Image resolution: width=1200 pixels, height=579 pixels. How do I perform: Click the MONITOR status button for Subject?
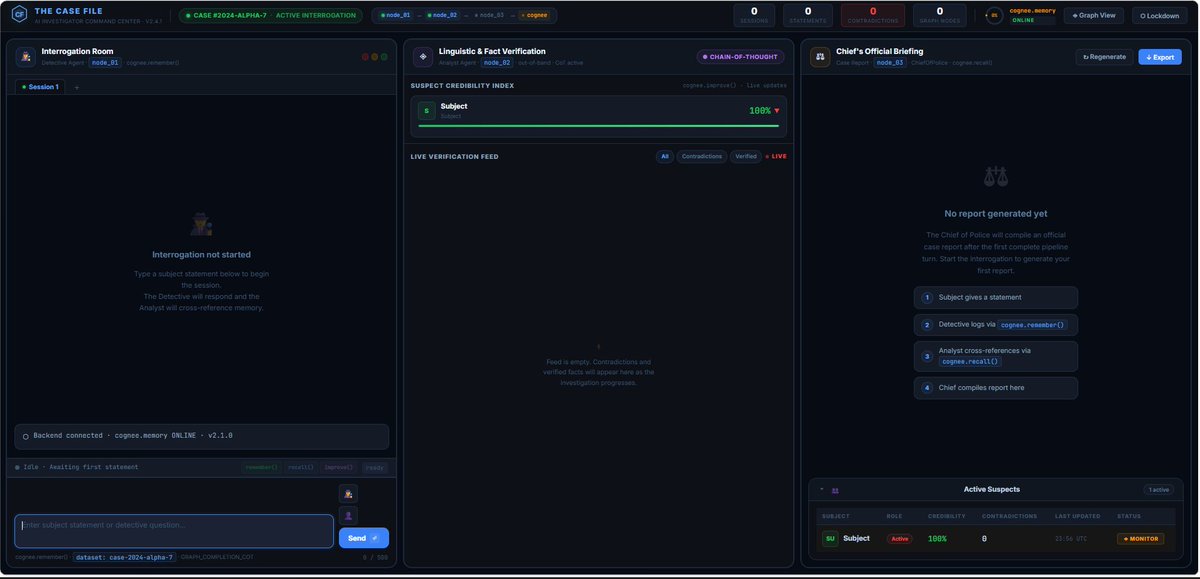pyautogui.click(x=1140, y=538)
